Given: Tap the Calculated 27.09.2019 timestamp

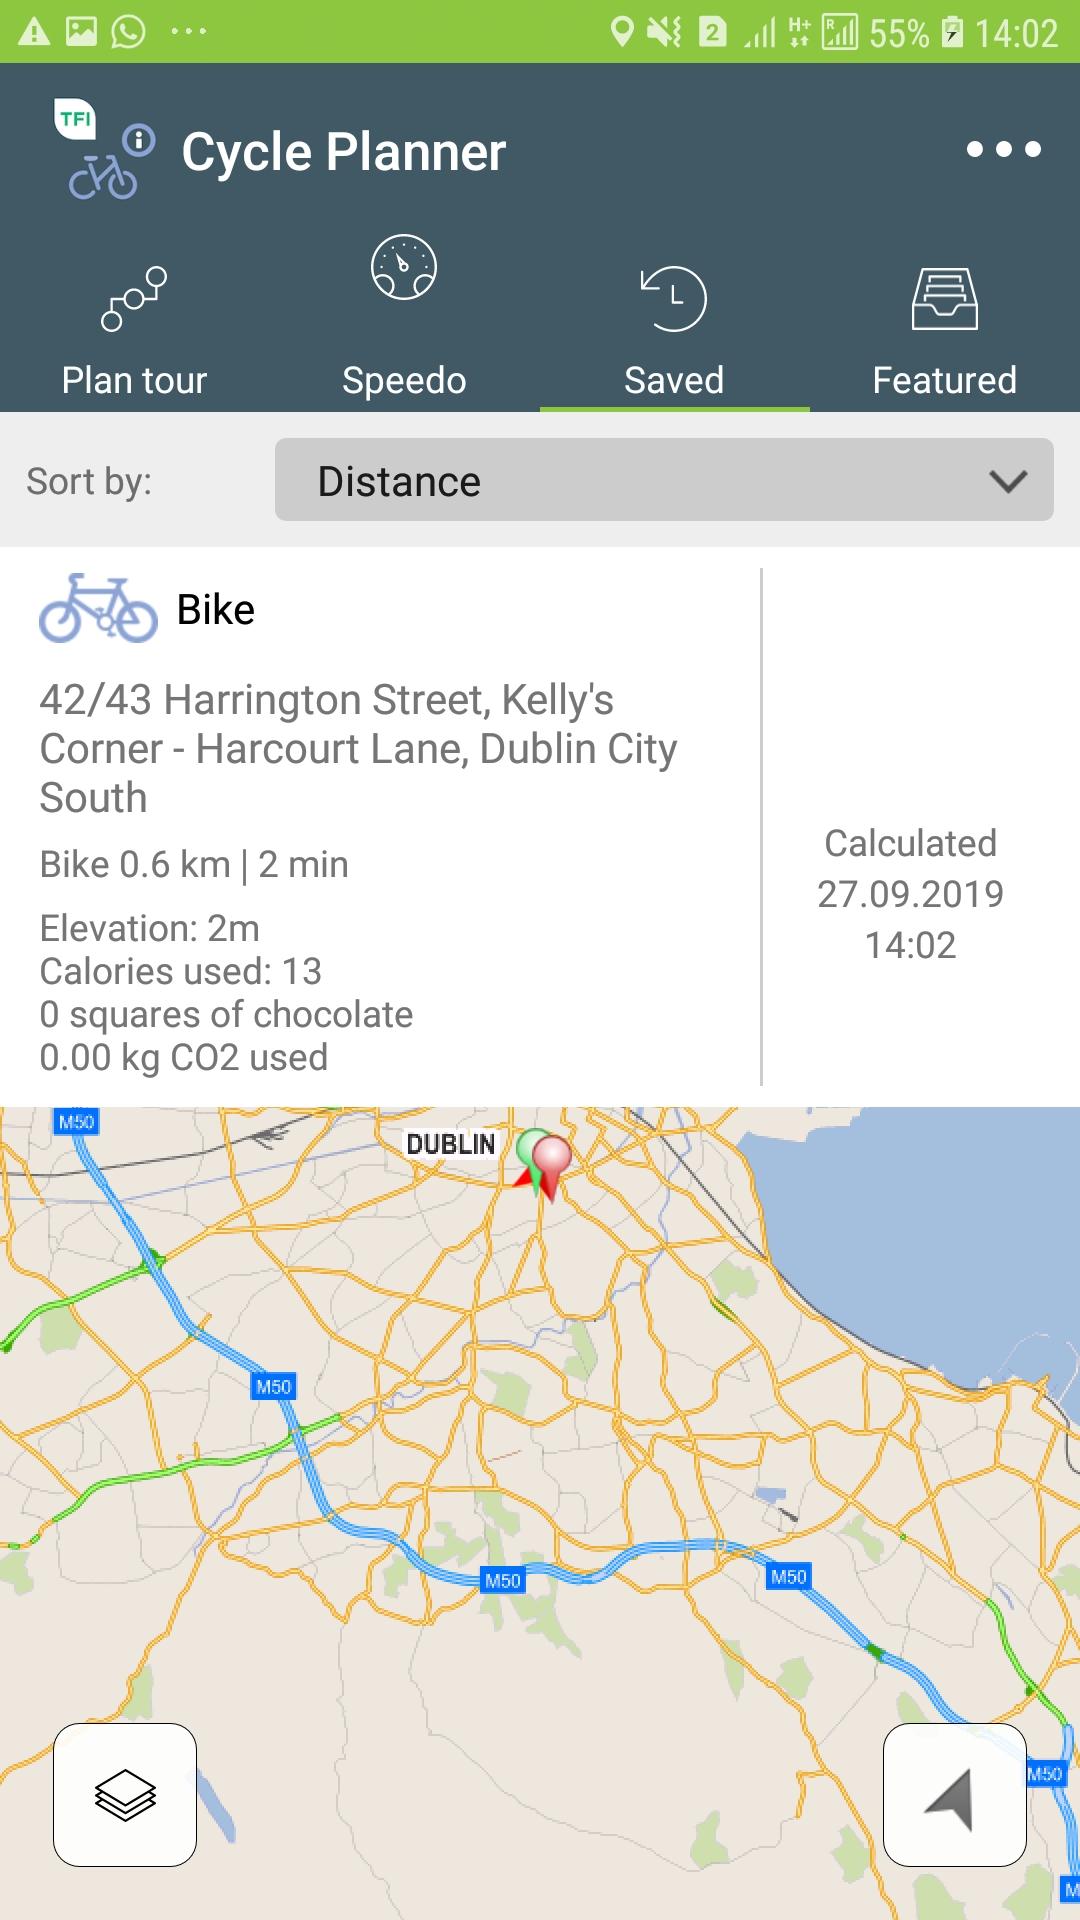Looking at the screenshot, I should pos(910,893).
